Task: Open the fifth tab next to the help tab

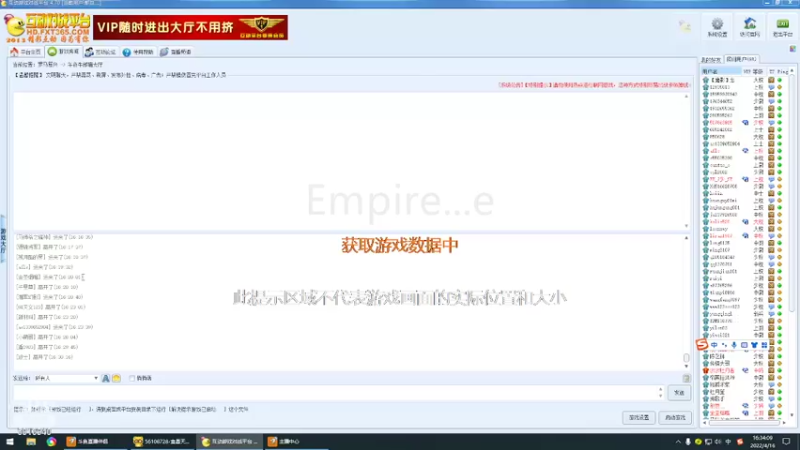Action: pyautogui.click(x=176, y=52)
